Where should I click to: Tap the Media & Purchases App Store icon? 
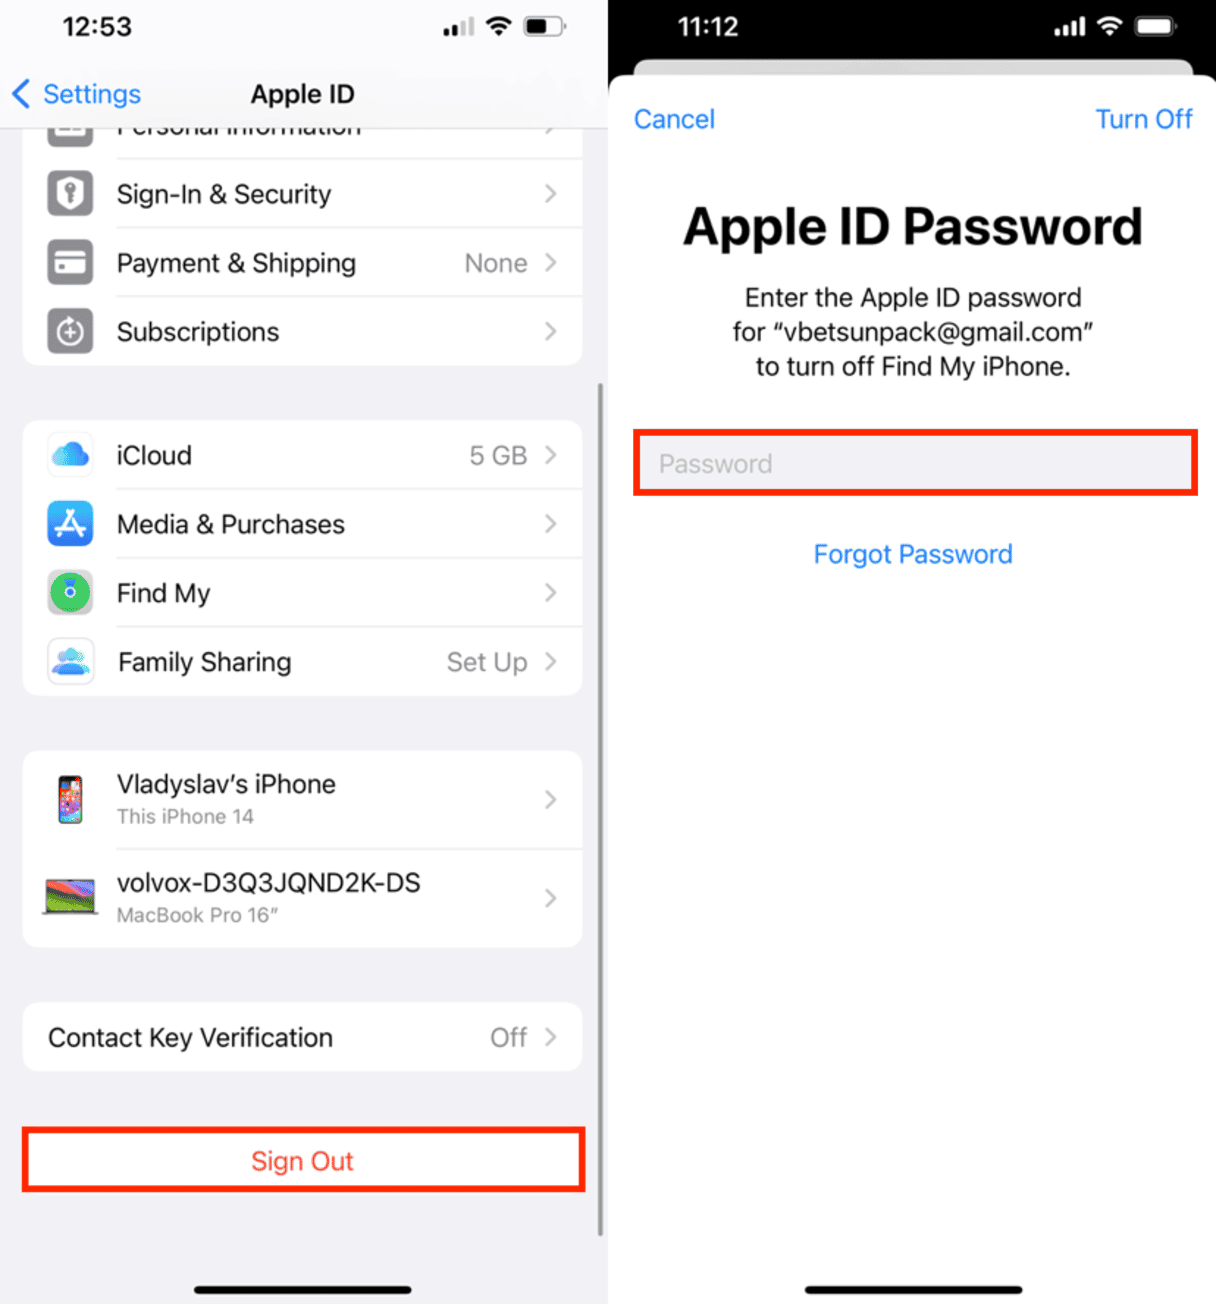70,524
